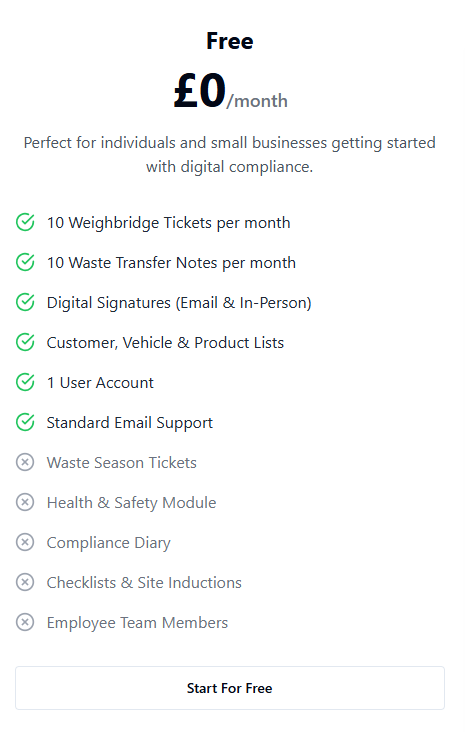Image resolution: width=465 pixels, height=732 pixels.
Task: Click green check beside Digital Signatures
Action: click(x=25, y=303)
